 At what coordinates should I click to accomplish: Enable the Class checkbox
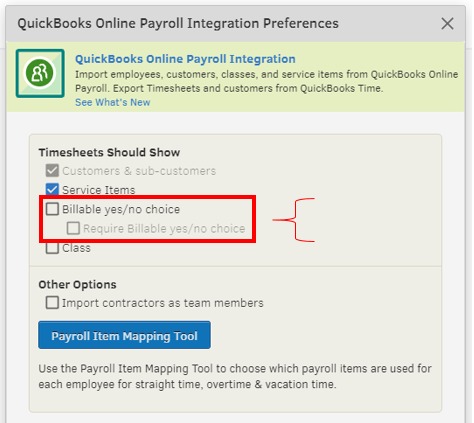tap(52, 248)
